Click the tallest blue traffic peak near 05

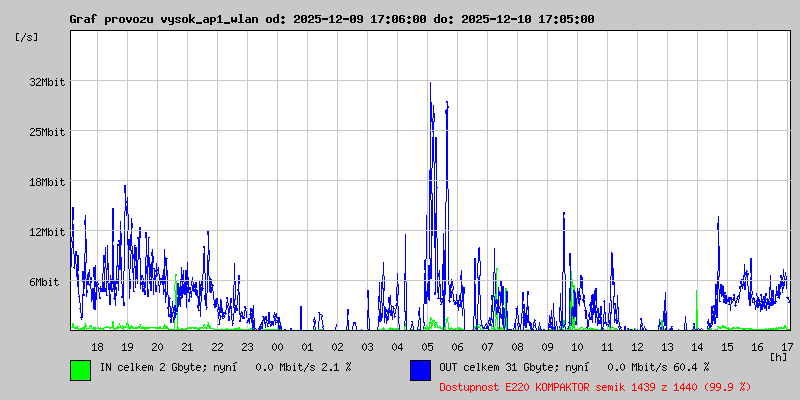(x=430, y=84)
